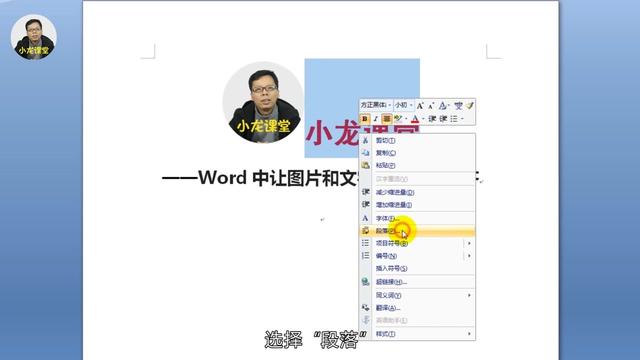
Task: Expand the 项目符号 submenu arrow
Action: [469, 243]
